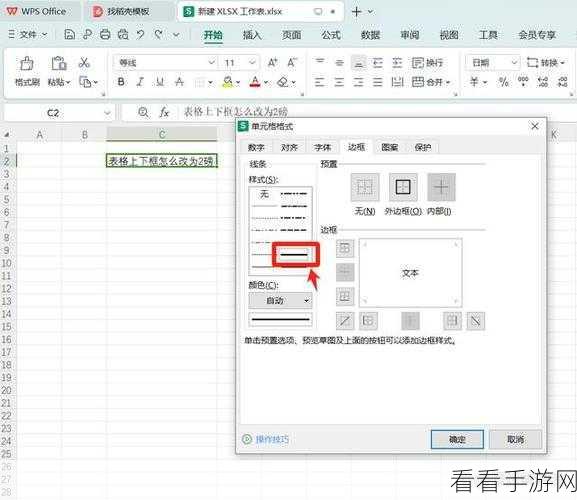Click the Decrease decimal places icon
577x500 pixels.
(563, 82)
